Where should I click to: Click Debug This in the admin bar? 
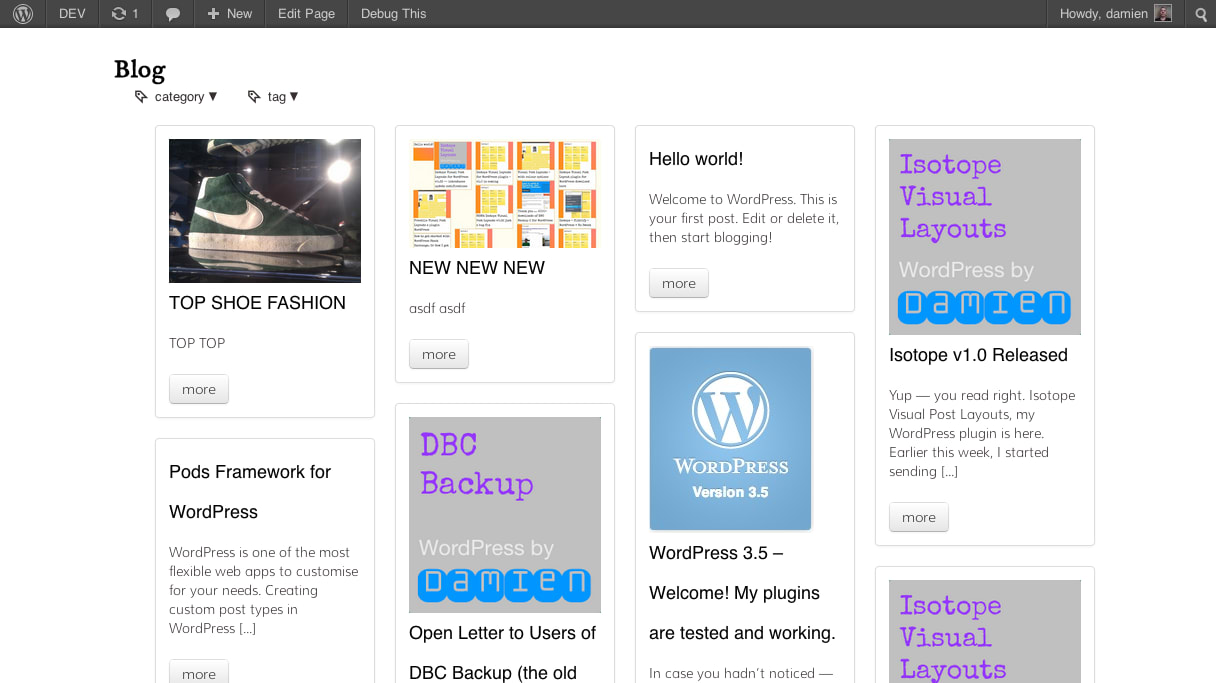coord(392,13)
